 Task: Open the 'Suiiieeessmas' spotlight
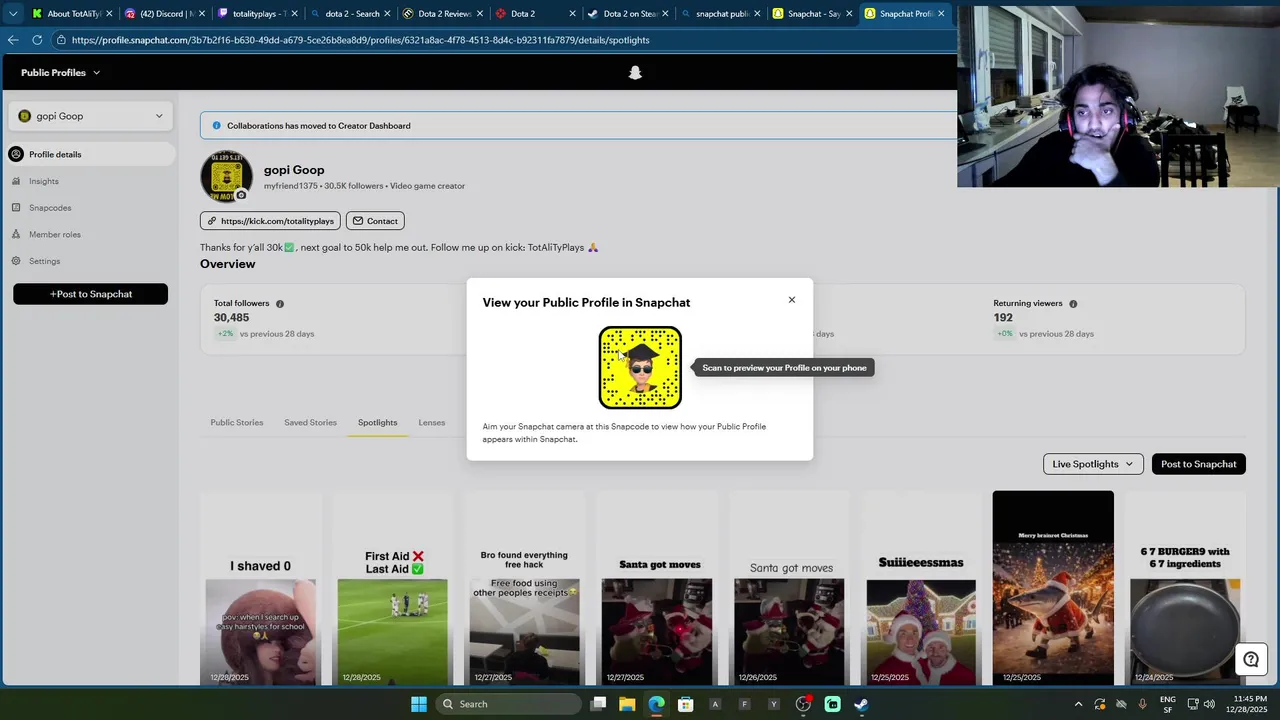921,588
